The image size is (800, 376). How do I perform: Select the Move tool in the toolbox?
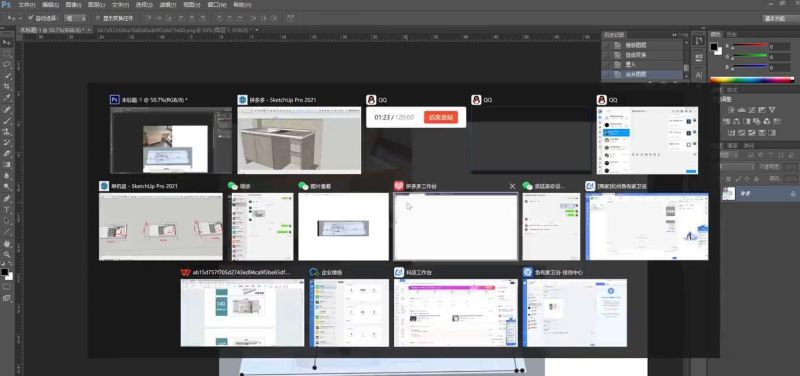(x=7, y=42)
